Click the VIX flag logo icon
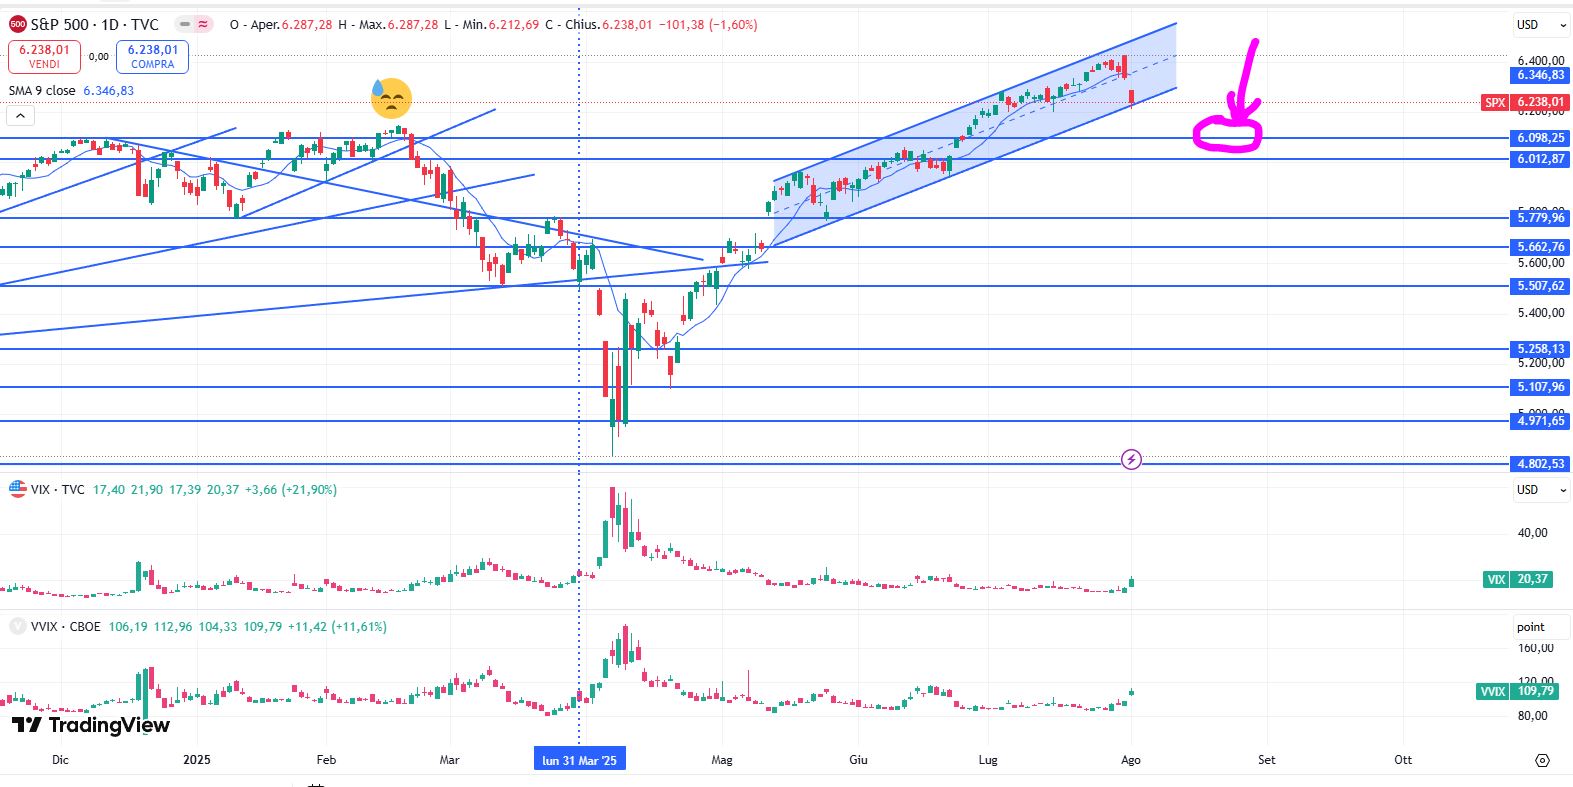The image size is (1573, 787). (17, 489)
